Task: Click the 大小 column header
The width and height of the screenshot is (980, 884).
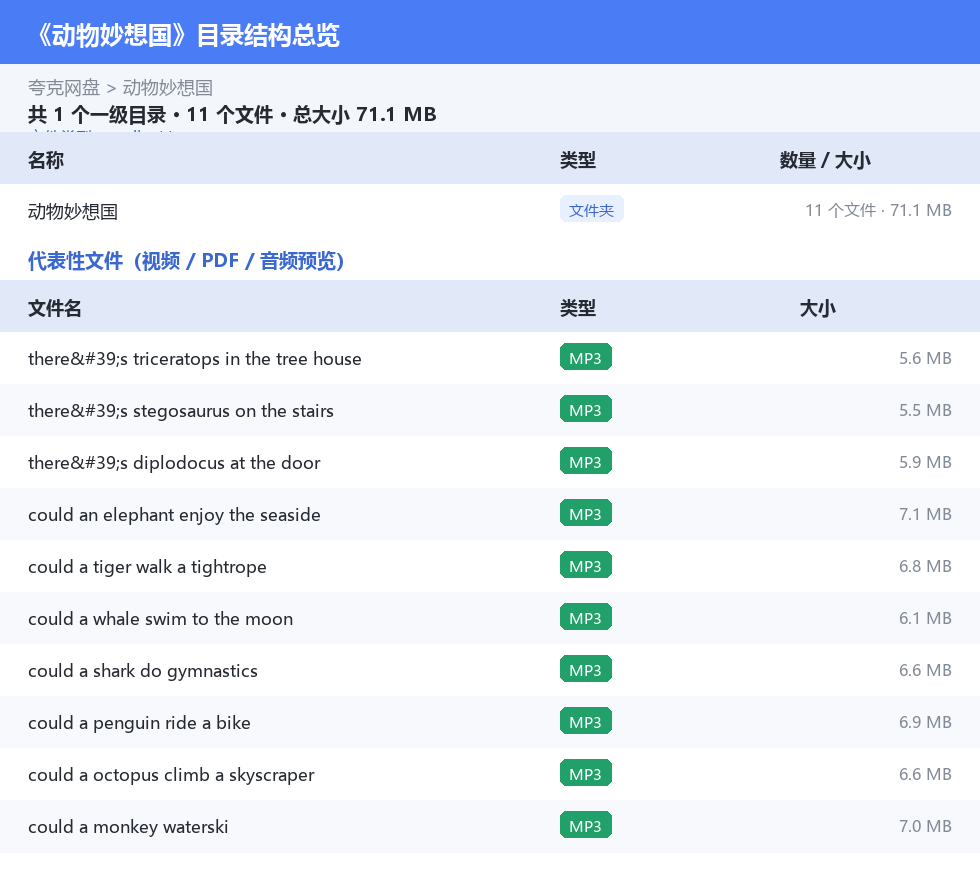Action: click(x=818, y=308)
